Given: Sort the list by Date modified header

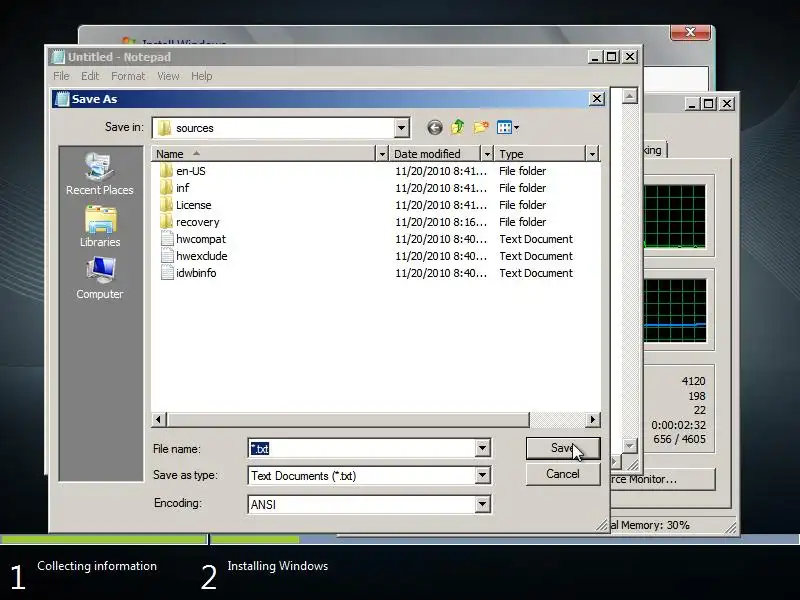Looking at the screenshot, I should coord(435,154).
